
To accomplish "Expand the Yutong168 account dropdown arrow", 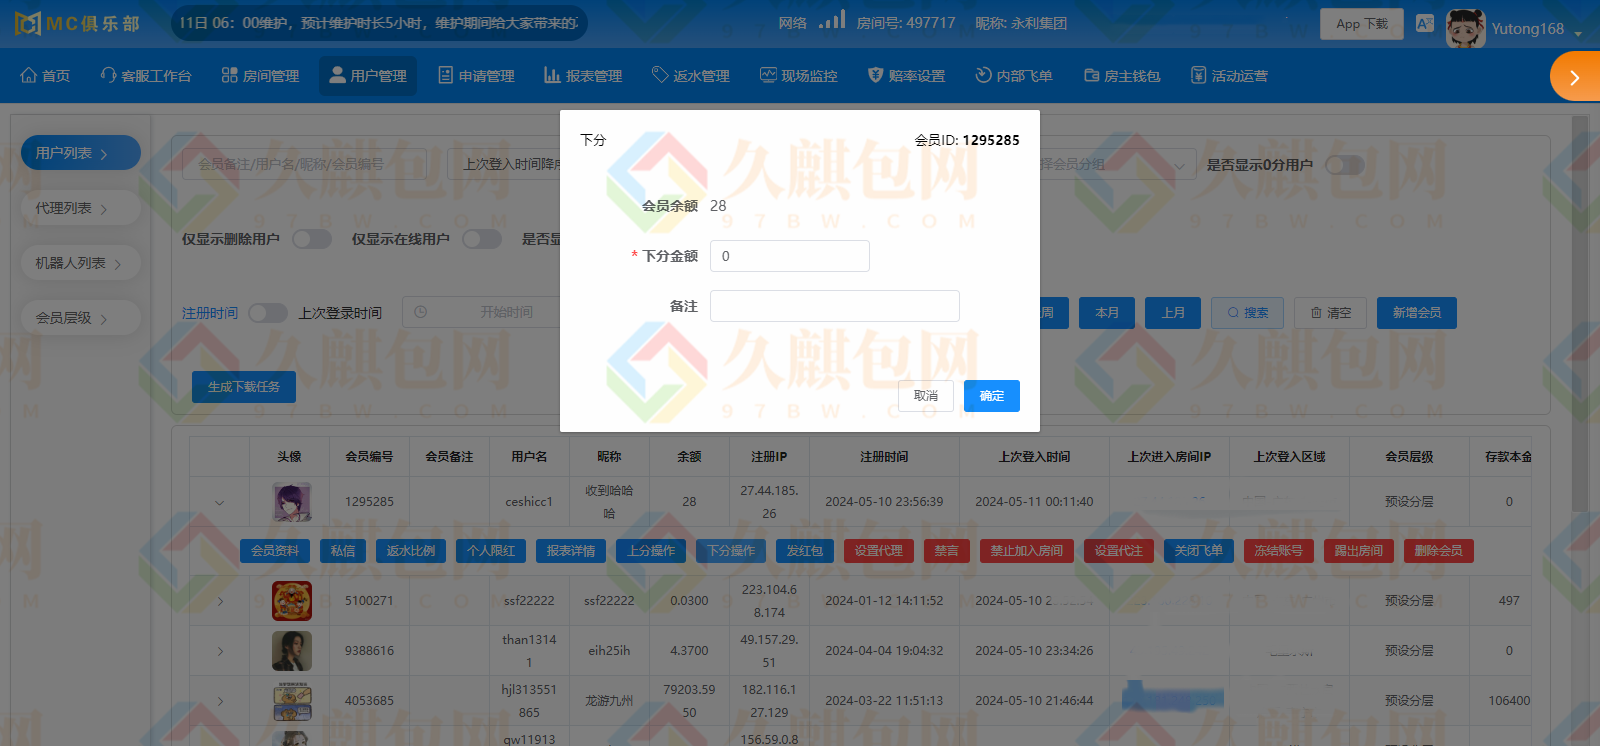I will (x=1578, y=33).
